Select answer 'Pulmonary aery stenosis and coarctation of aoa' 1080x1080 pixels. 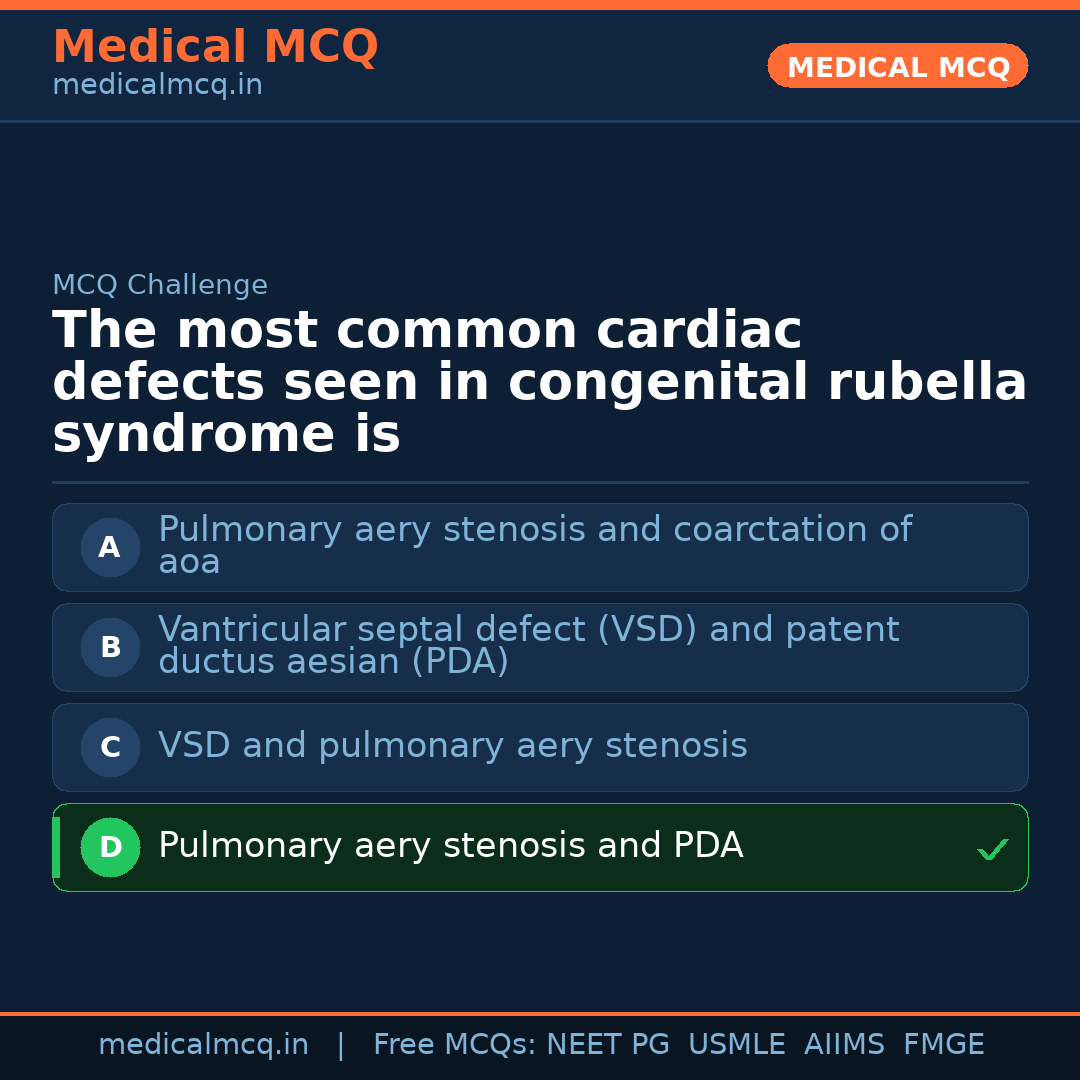534,545
